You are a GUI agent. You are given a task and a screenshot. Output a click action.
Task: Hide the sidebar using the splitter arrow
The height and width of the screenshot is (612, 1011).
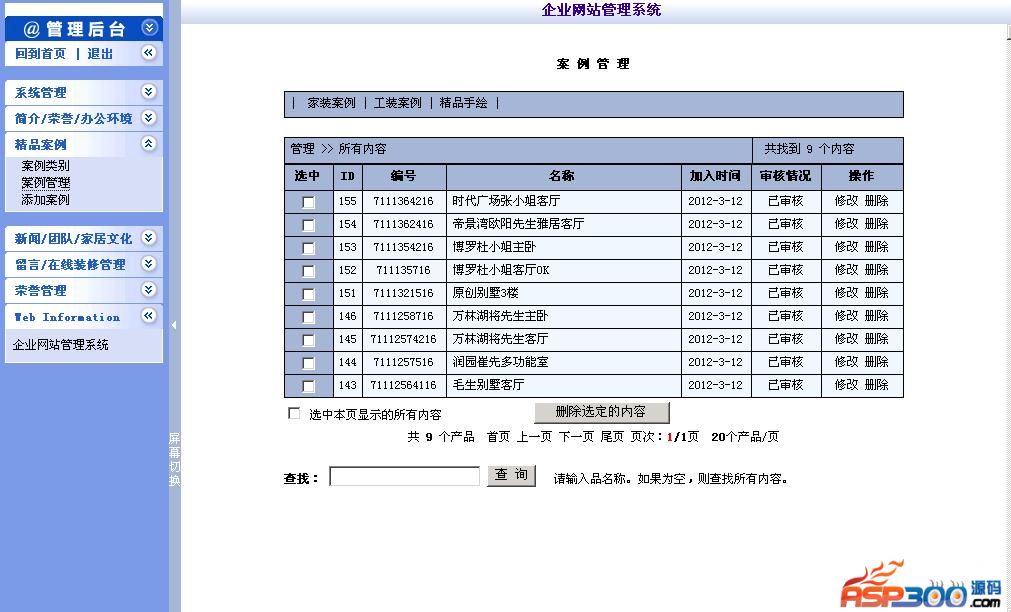(174, 325)
